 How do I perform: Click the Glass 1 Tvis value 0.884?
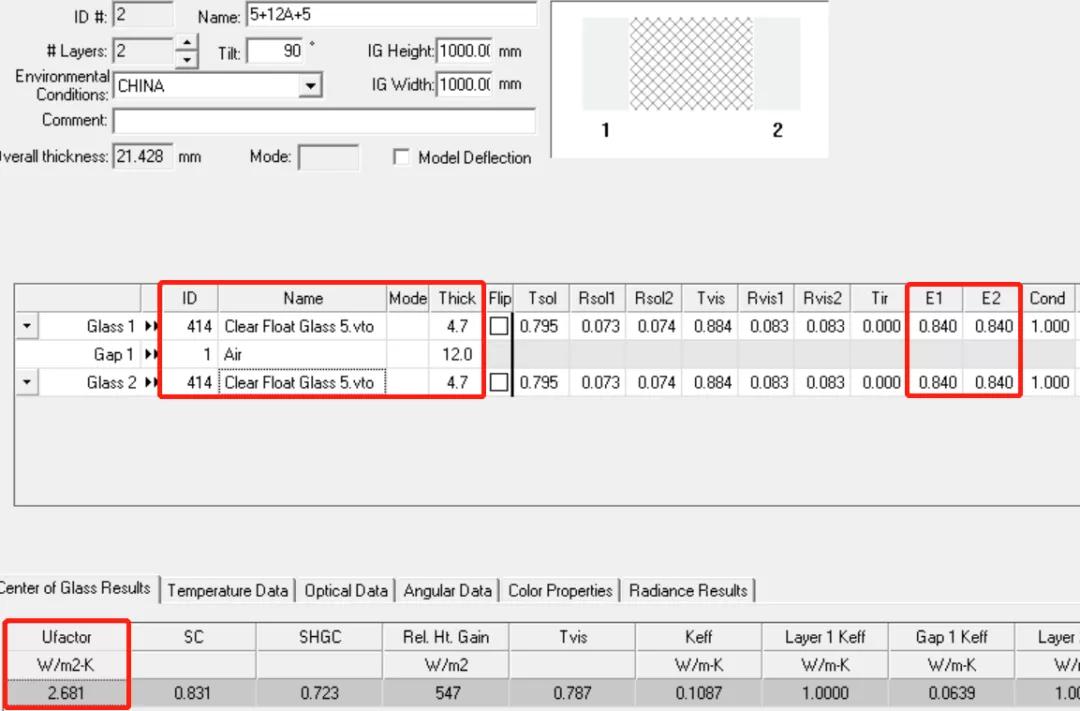[710, 326]
